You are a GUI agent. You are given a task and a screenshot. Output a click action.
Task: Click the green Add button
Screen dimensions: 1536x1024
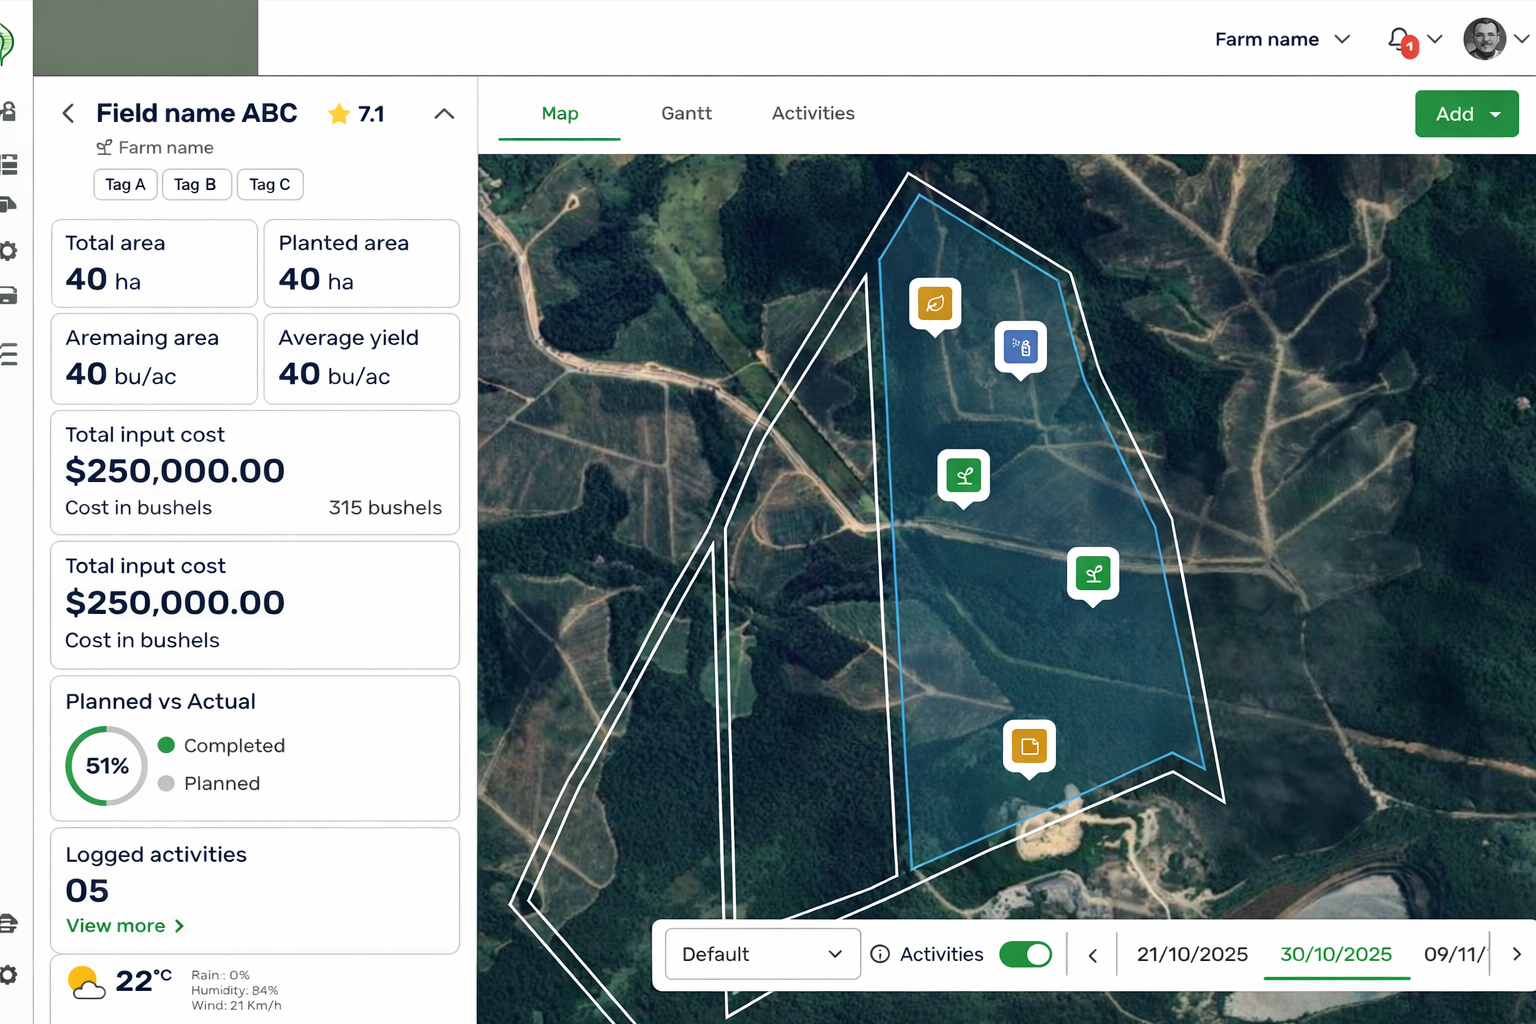(1466, 114)
